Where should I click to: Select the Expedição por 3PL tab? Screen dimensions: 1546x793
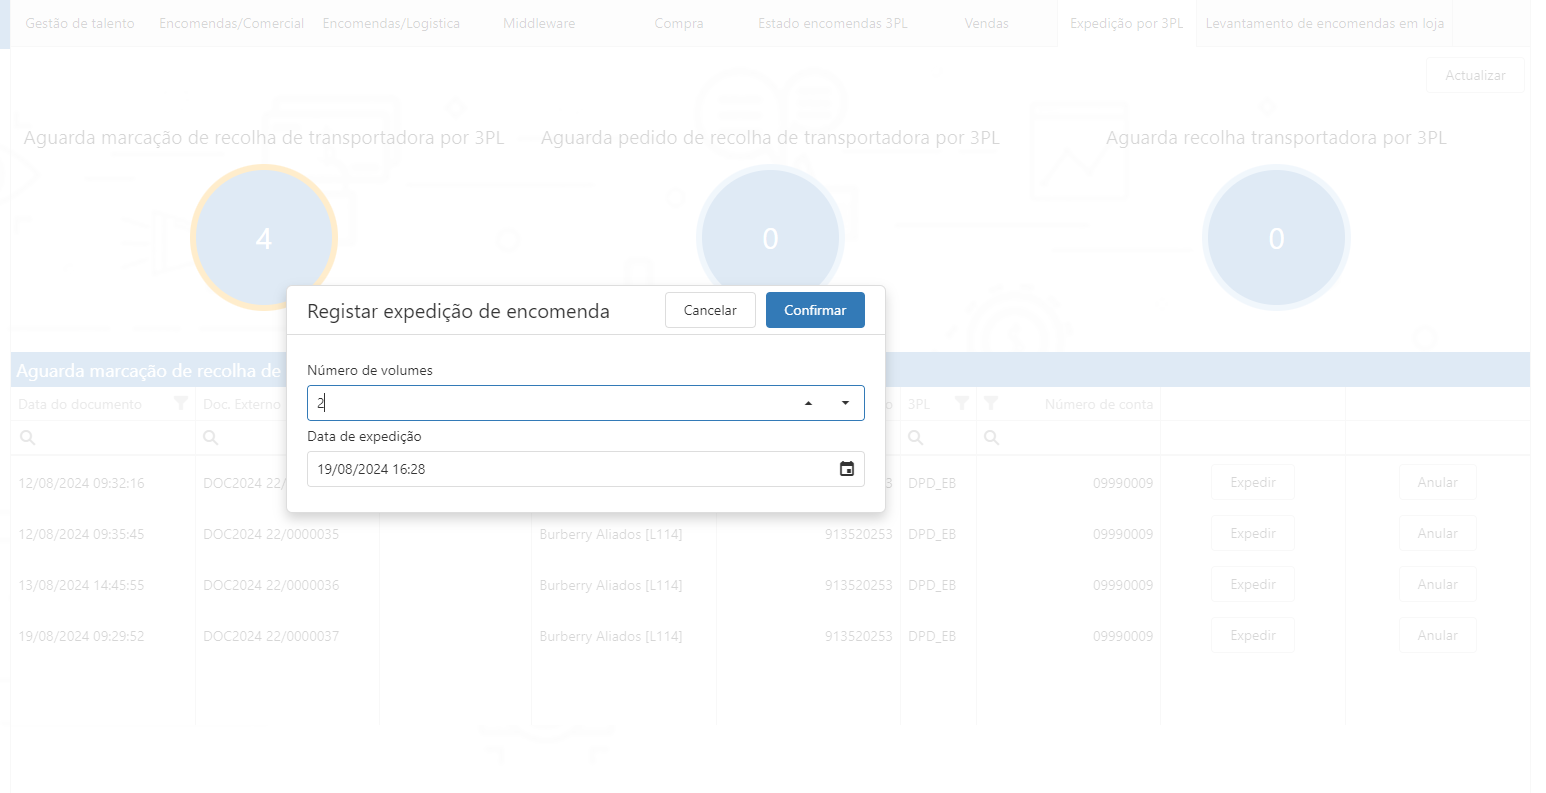(x=1126, y=23)
